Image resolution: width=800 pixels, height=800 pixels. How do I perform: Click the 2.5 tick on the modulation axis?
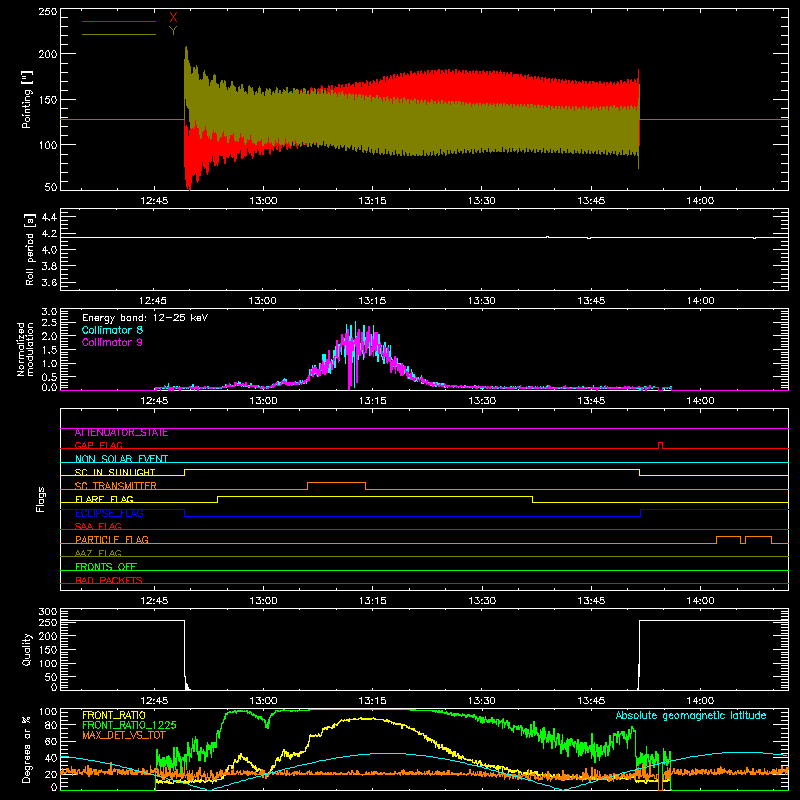click(x=49, y=323)
